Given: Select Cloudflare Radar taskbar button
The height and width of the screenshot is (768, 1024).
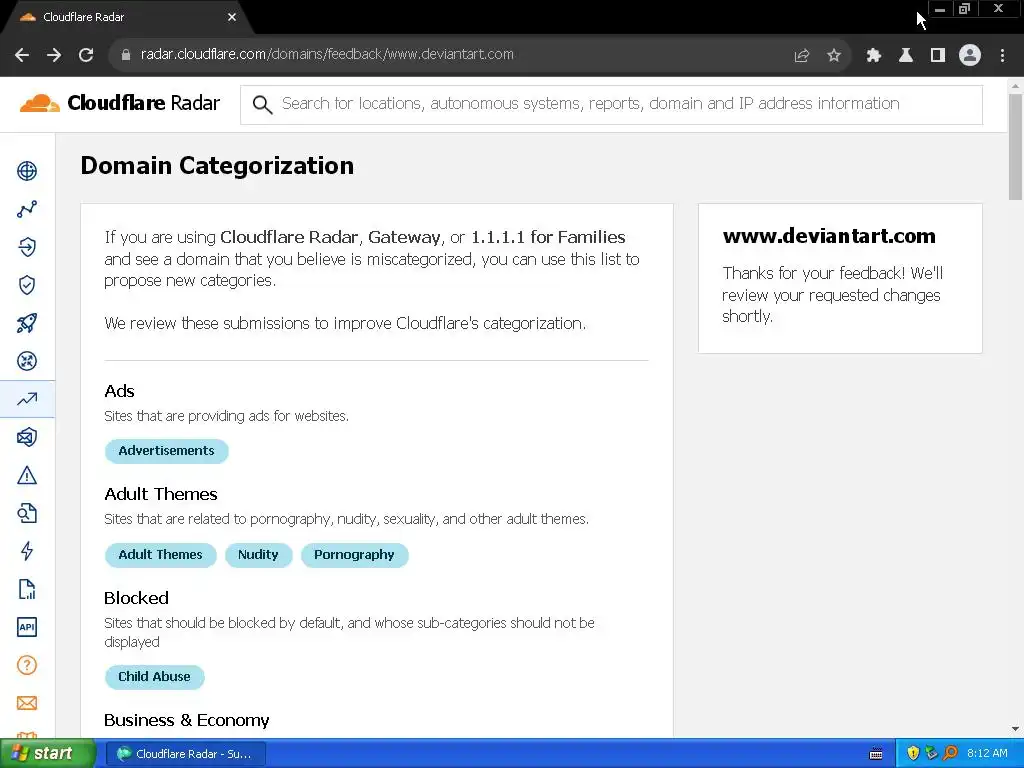Looking at the screenshot, I should coord(186,754).
